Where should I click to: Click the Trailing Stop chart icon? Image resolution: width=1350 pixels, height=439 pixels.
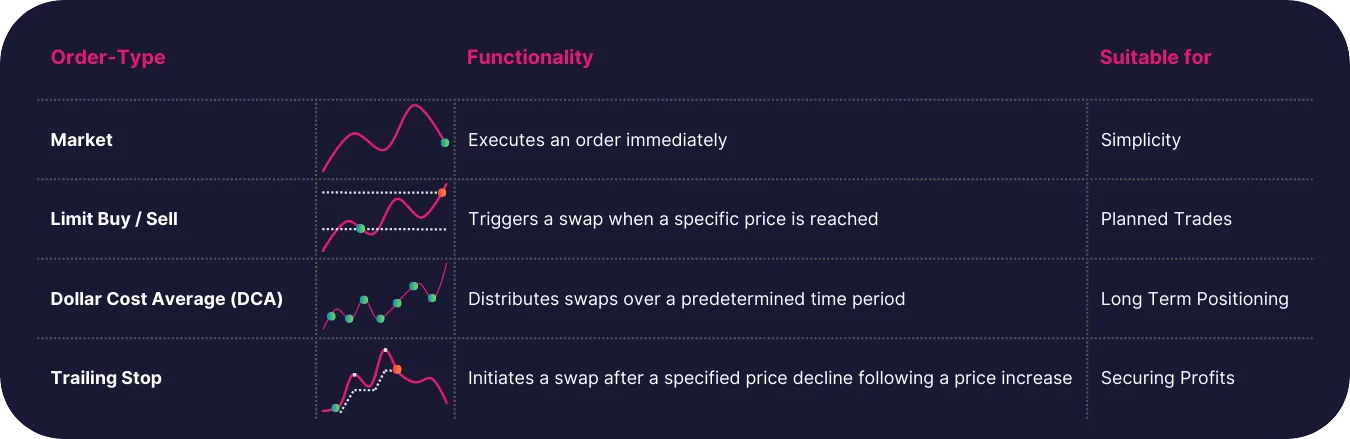click(x=383, y=380)
